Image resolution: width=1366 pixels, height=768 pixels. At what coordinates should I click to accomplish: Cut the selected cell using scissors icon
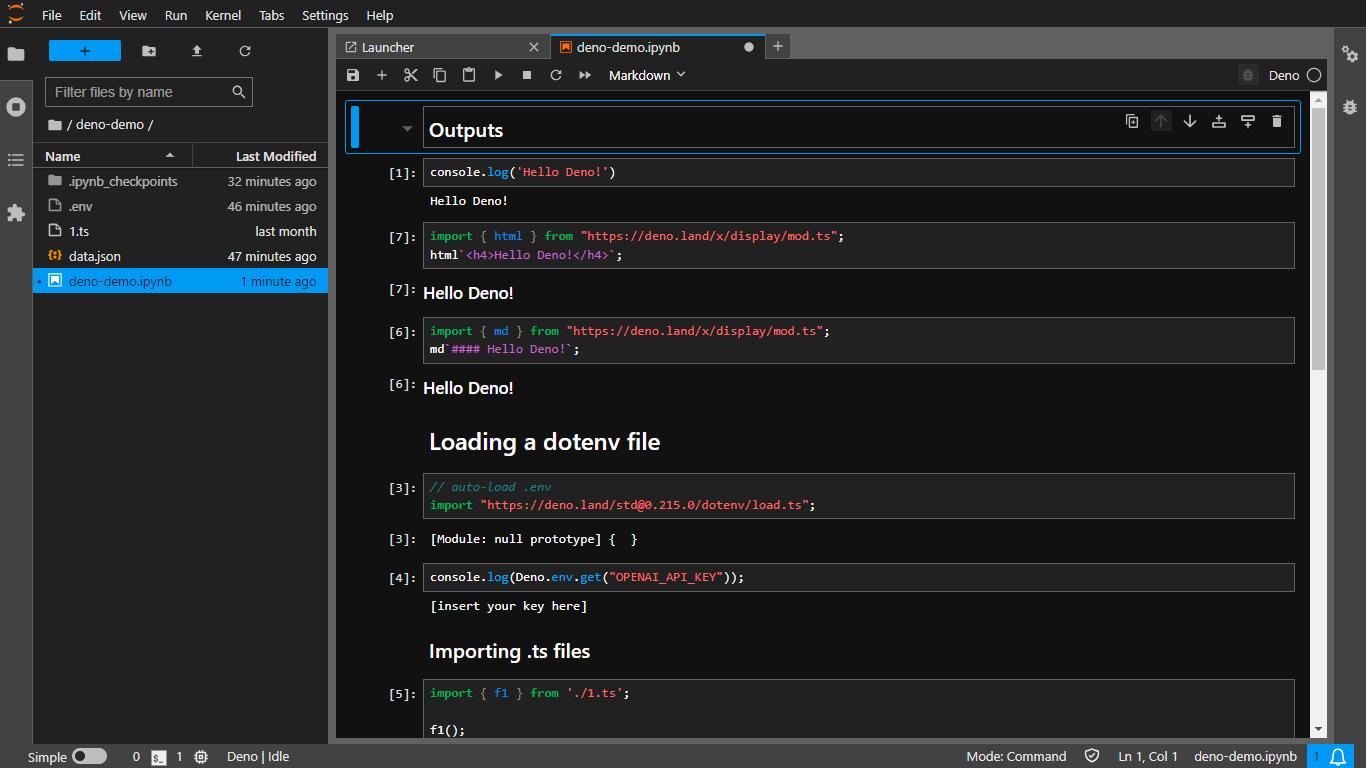click(x=411, y=75)
